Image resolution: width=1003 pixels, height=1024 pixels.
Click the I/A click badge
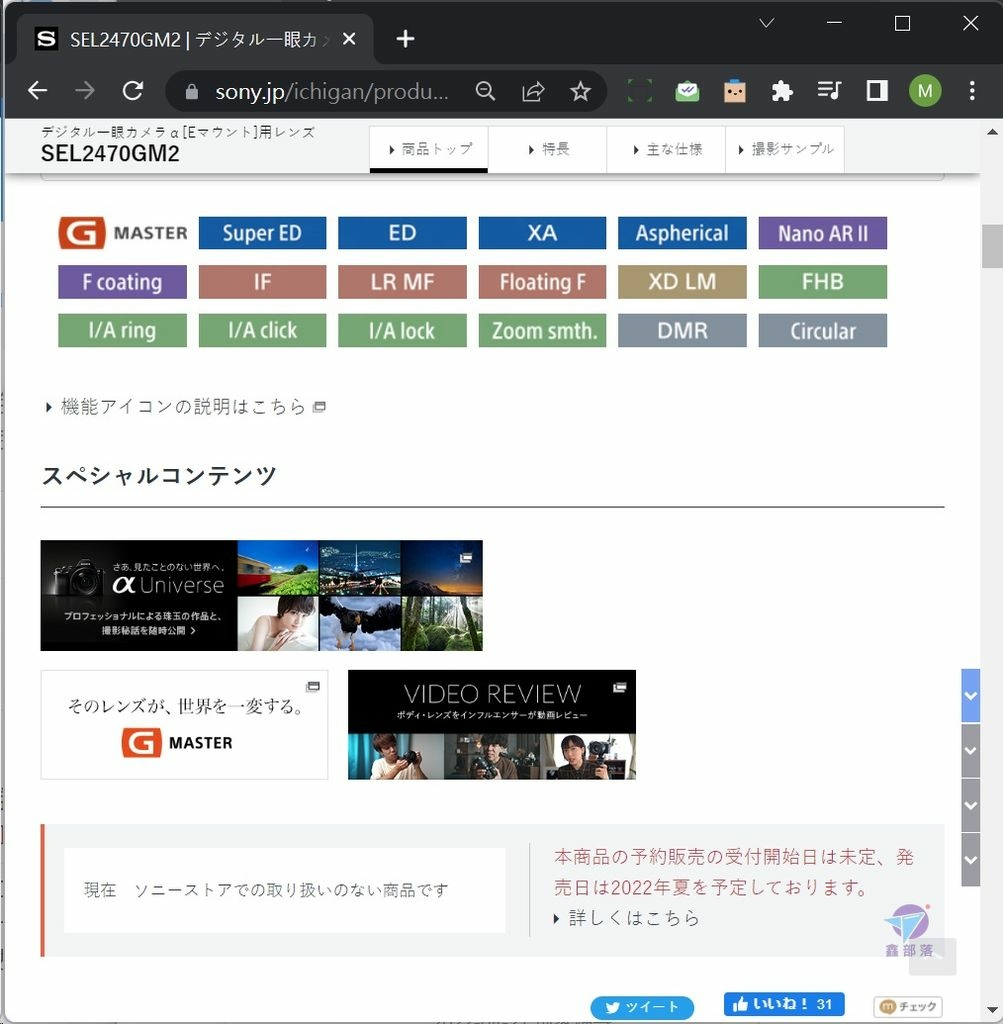263,330
